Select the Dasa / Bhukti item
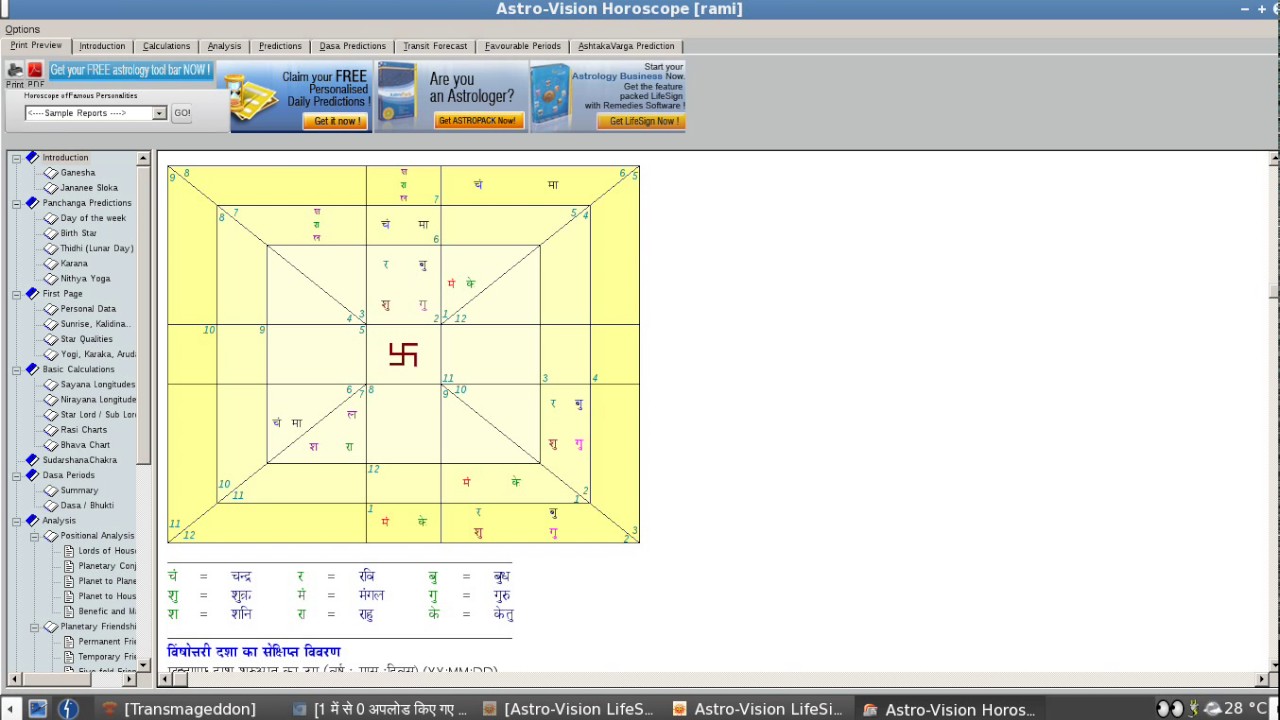 tap(87, 506)
